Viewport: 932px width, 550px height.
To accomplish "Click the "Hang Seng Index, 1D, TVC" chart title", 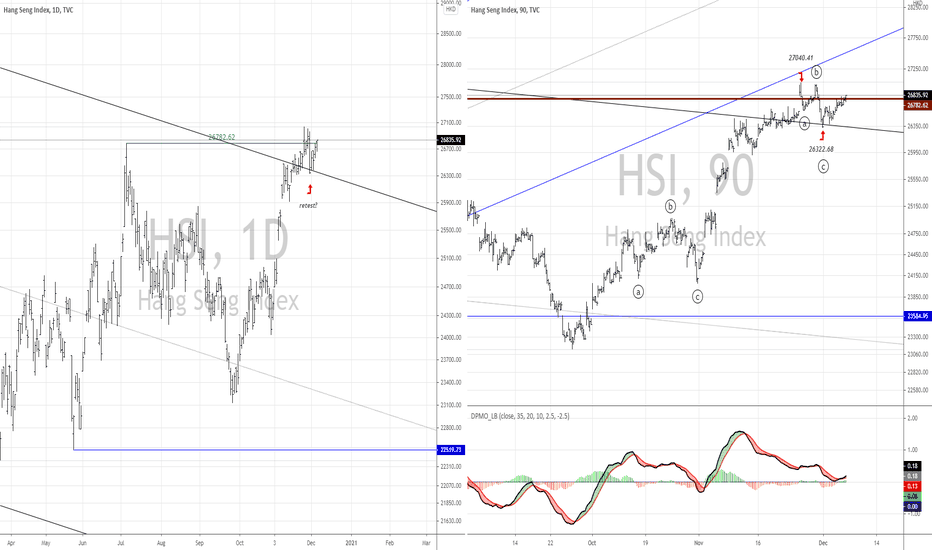I will [x=38, y=10].
